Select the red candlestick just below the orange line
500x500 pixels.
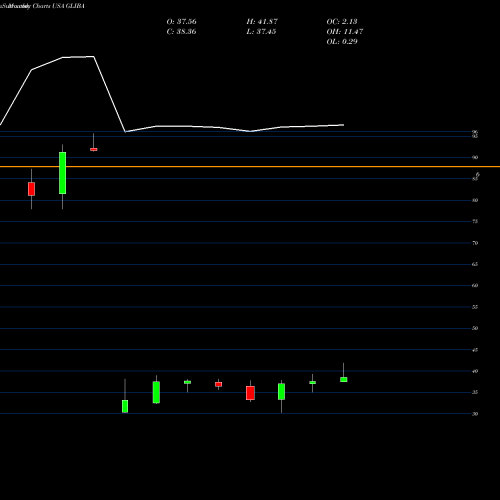pos(31,189)
